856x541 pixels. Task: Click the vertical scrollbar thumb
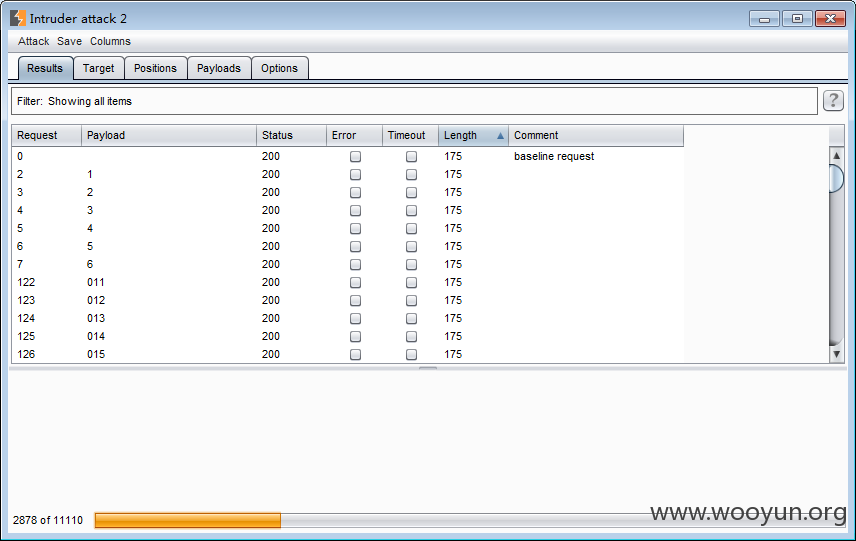pyautogui.click(x=836, y=179)
